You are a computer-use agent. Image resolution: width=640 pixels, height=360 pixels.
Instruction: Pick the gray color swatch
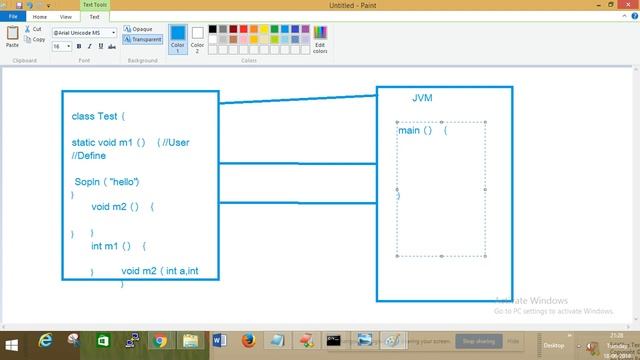pos(223,29)
